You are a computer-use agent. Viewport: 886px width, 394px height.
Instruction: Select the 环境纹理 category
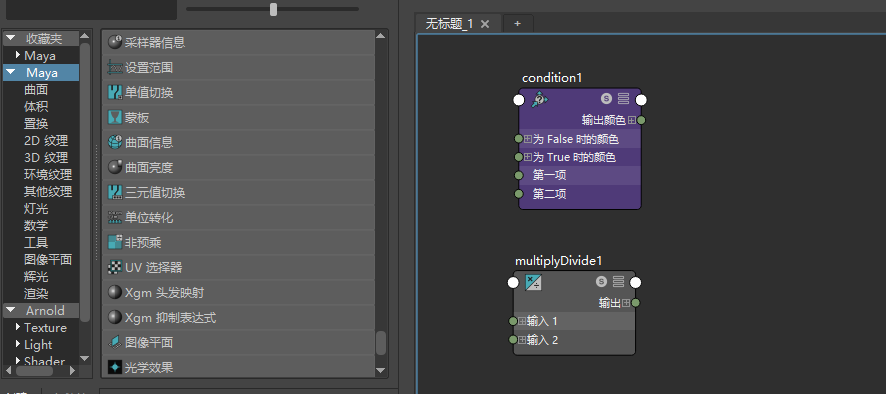point(48,175)
